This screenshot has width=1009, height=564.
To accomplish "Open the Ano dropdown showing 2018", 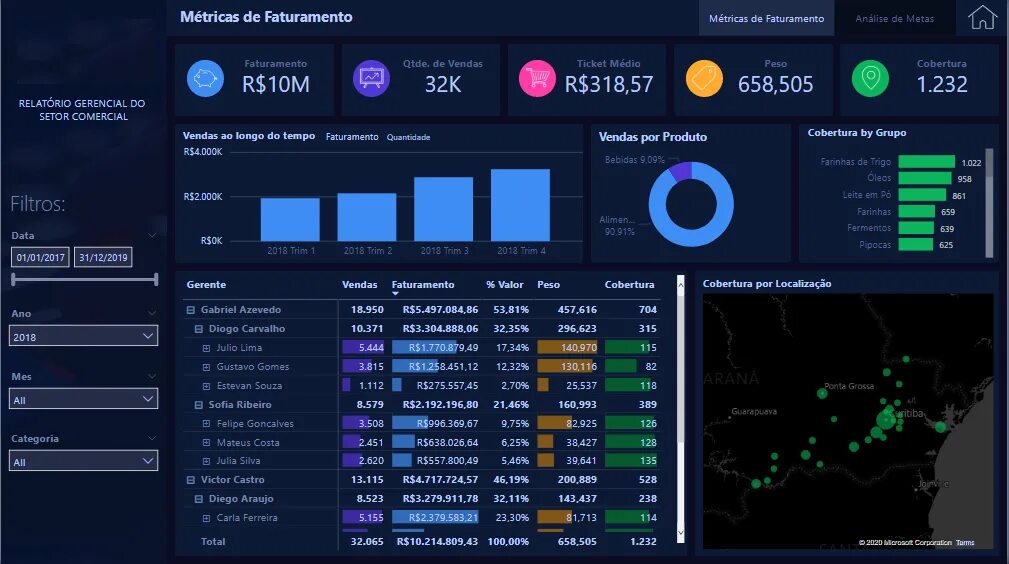I will point(83,336).
